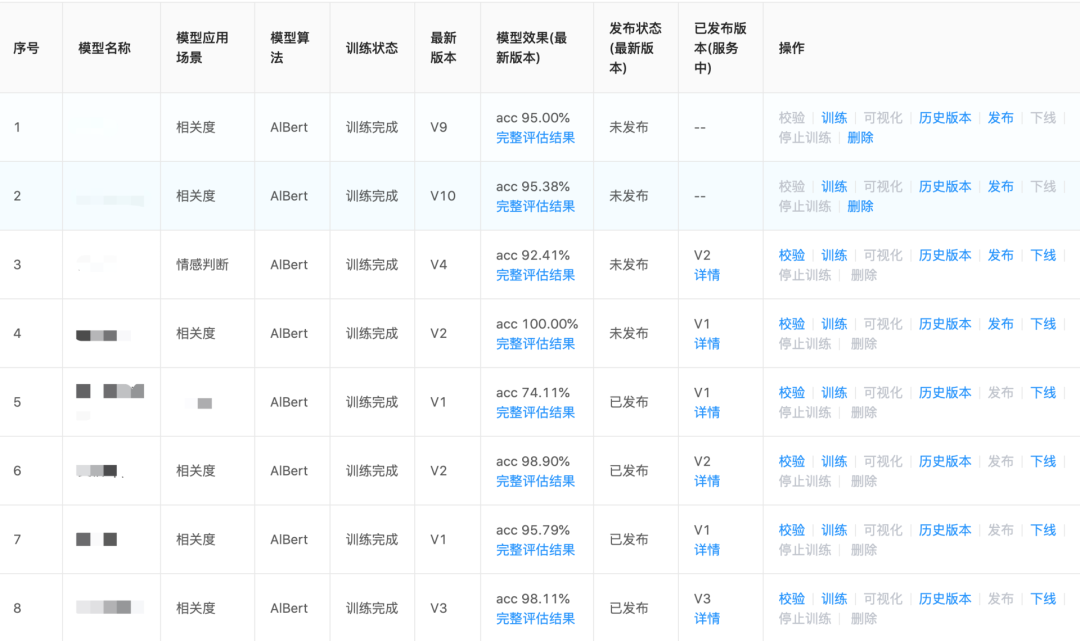Image resolution: width=1080 pixels, height=641 pixels.
Task: Open 历史版本 for row 1
Action: (x=945, y=118)
